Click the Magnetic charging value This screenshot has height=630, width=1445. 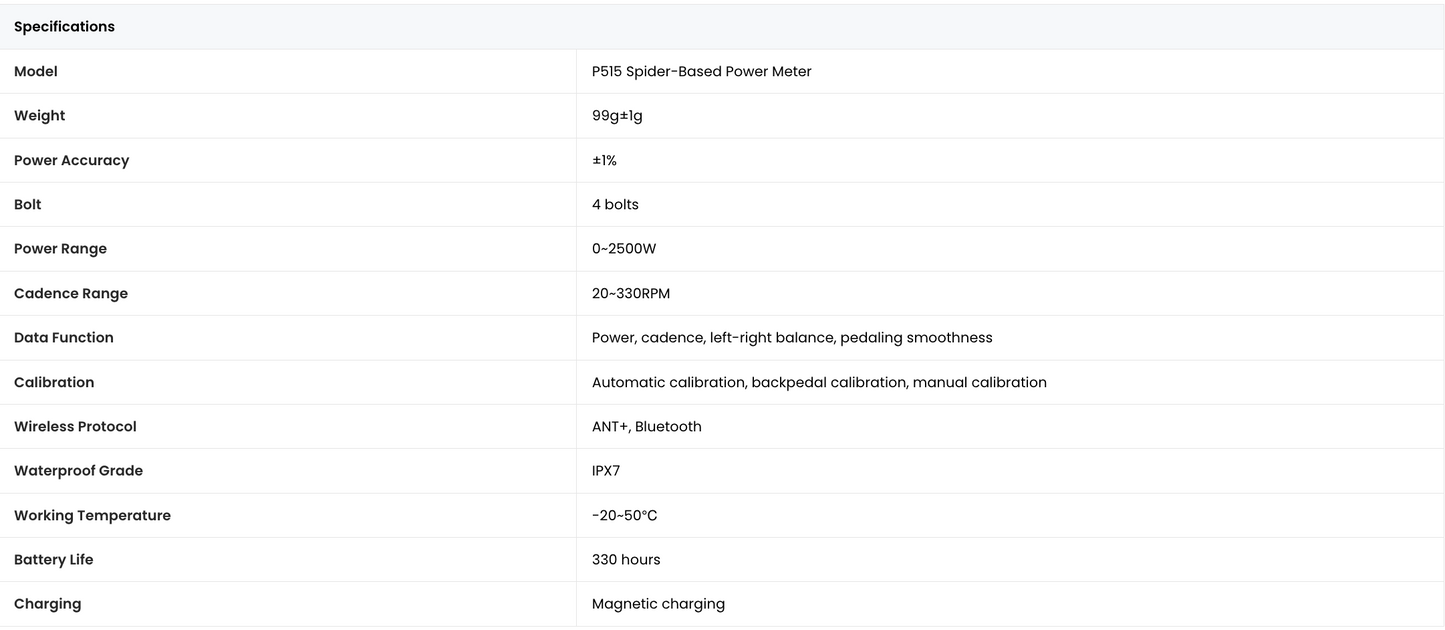[658, 604]
